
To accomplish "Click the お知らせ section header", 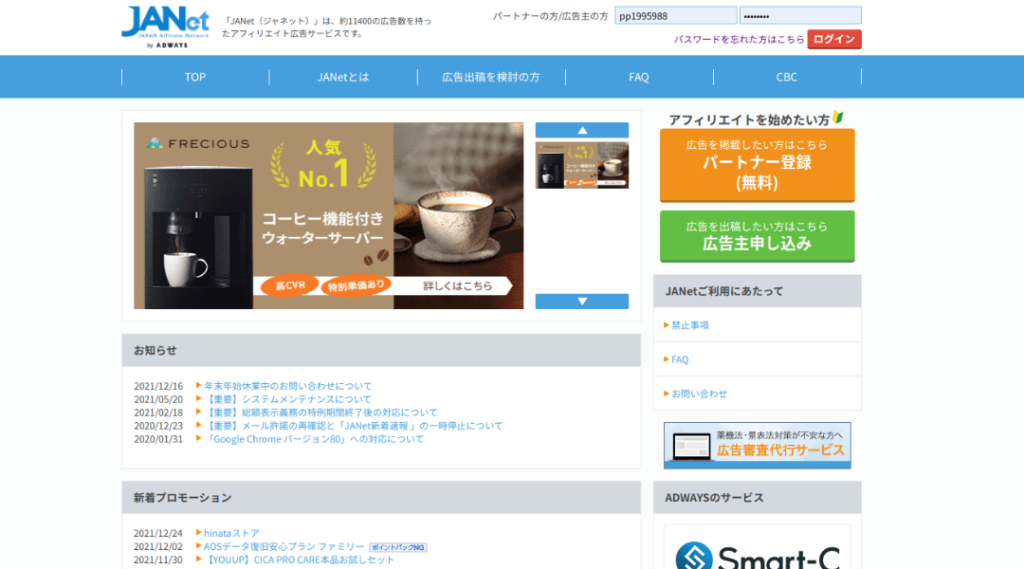I will click(381, 350).
